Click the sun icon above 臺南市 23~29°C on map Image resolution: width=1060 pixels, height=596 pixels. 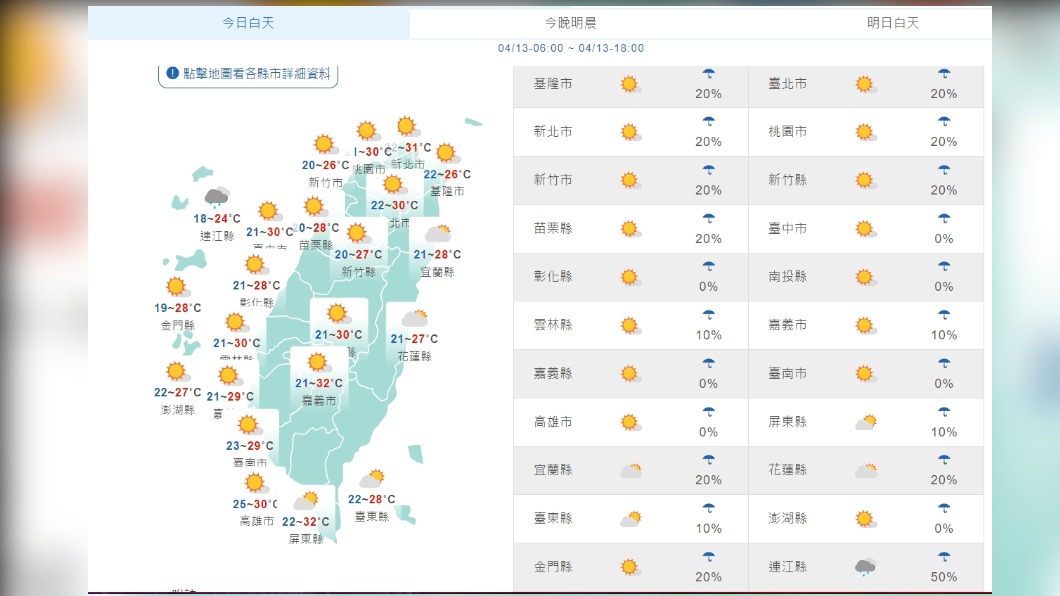(249, 425)
